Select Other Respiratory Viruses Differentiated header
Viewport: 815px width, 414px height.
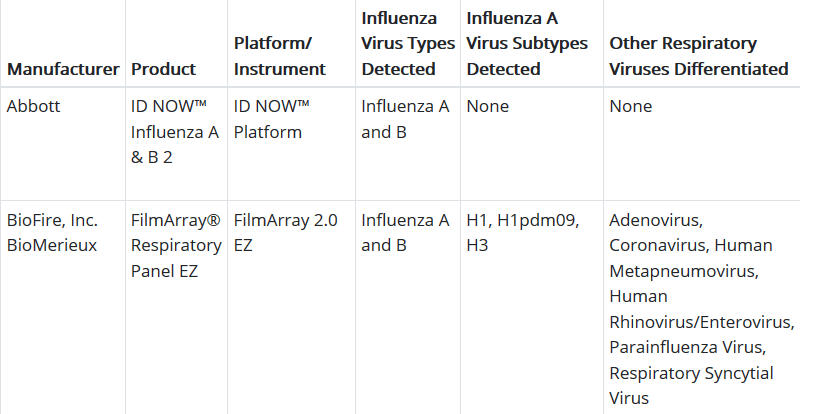[698, 56]
